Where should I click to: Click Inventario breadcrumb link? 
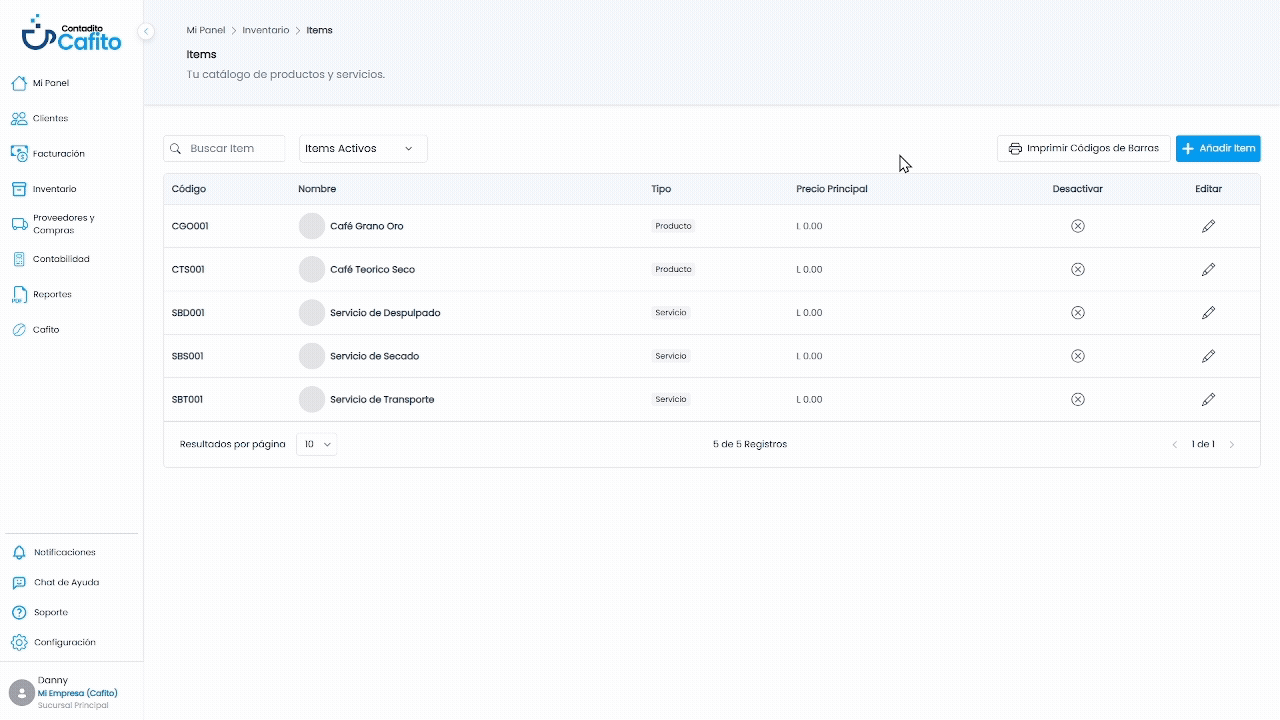265,30
